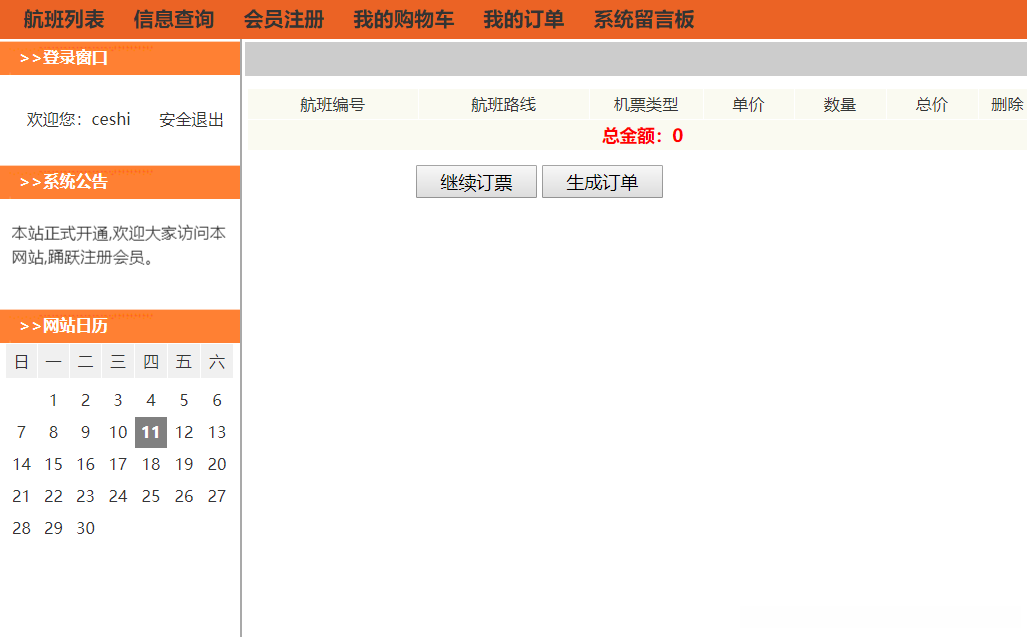Select day 9 in calendar
Image resolution: width=1027 pixels, height=637 pixels.
(85, 432)
